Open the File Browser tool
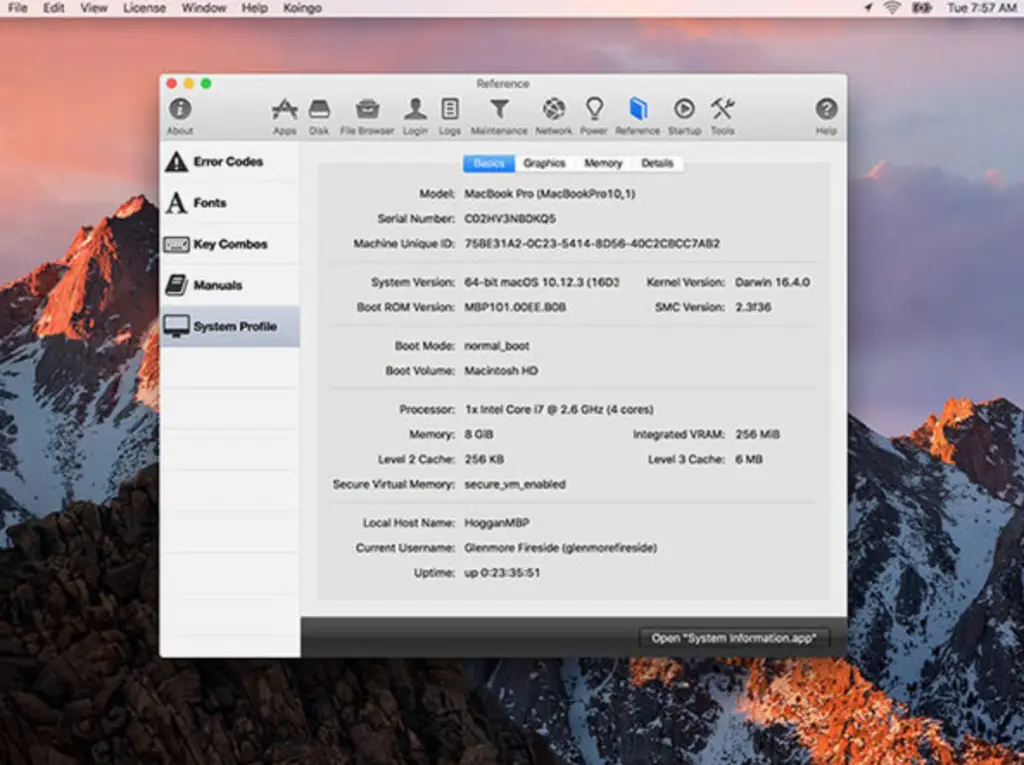The height and width of the screenshot is (765, 1024). click(x=366, y=112)
